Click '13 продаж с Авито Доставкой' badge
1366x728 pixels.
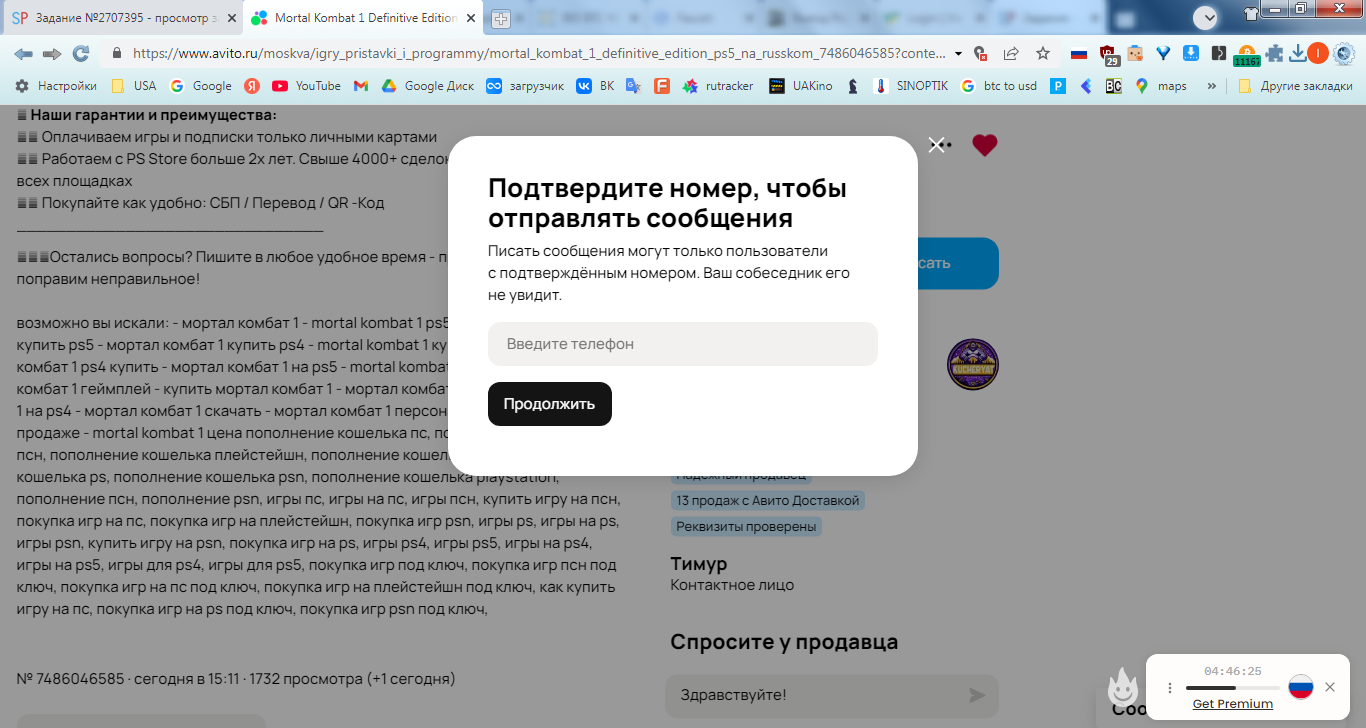[x=768, y=500]
